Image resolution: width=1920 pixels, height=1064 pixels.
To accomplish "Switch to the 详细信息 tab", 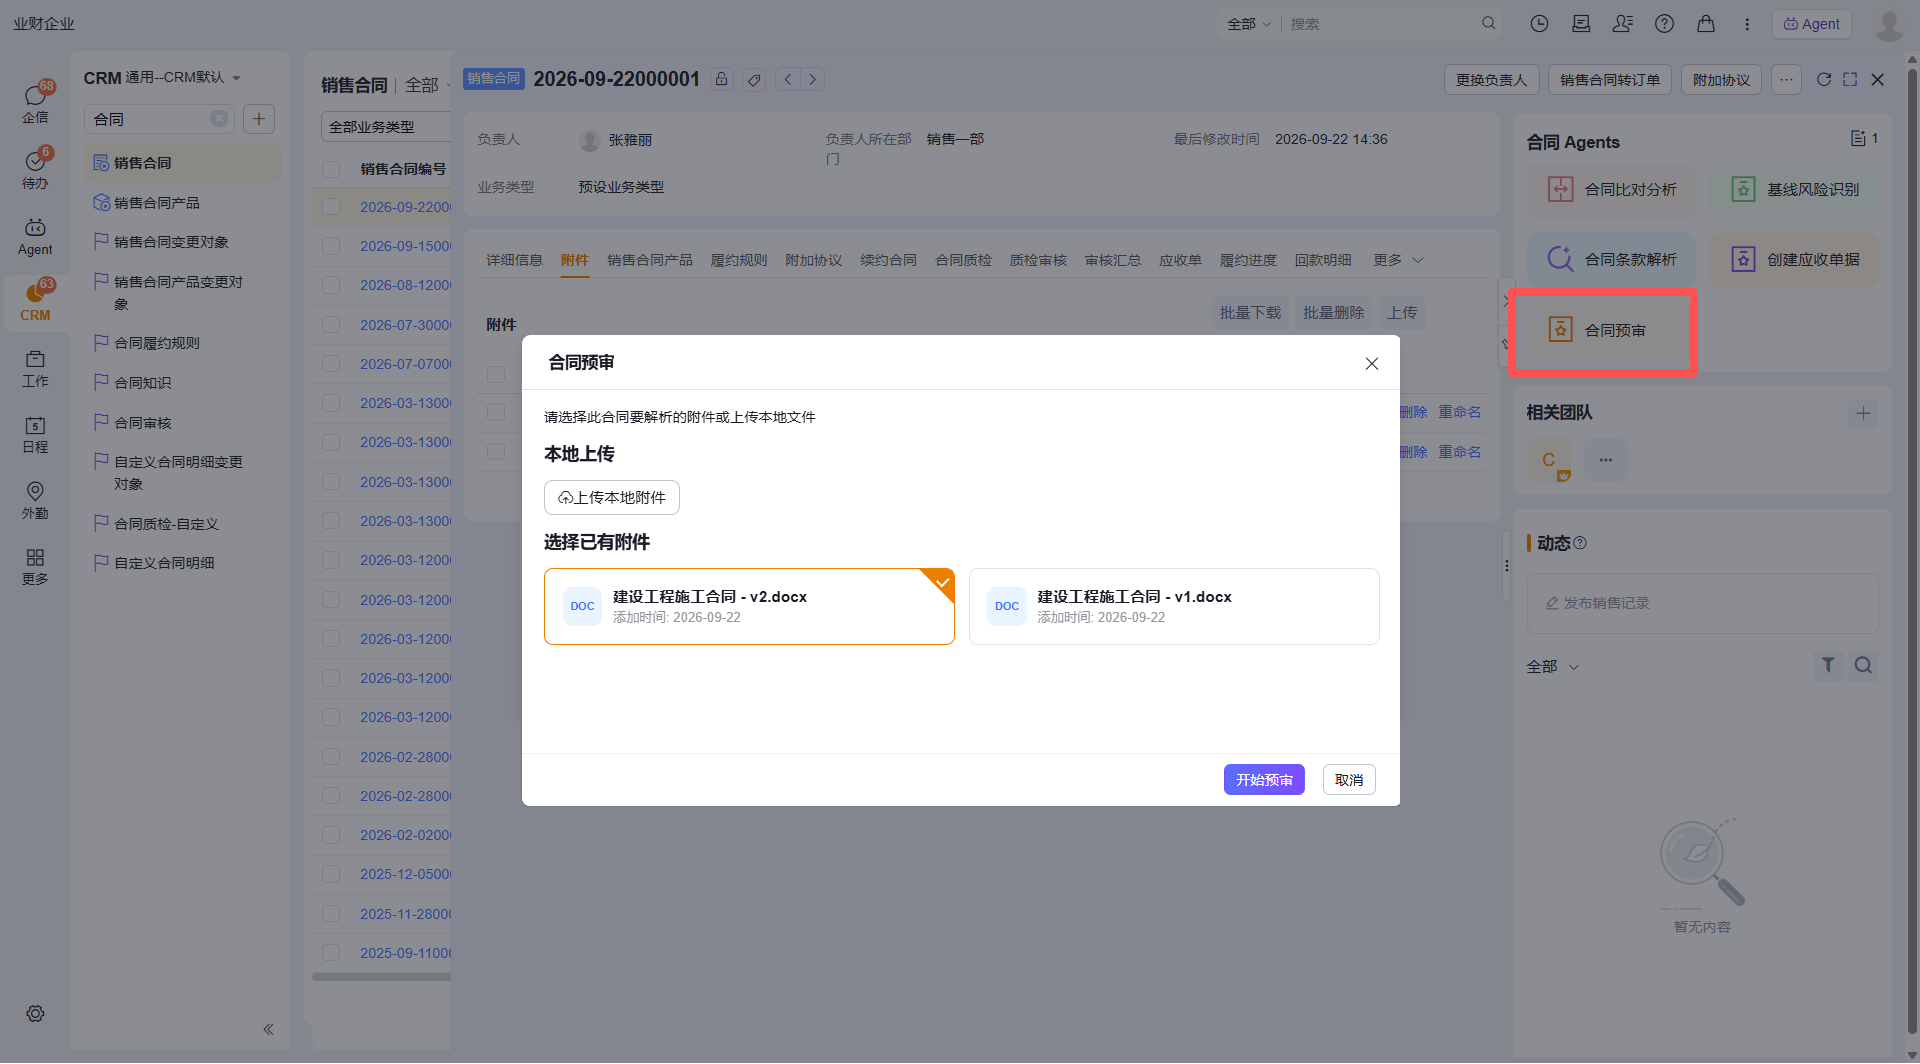I will click(514, 260).
